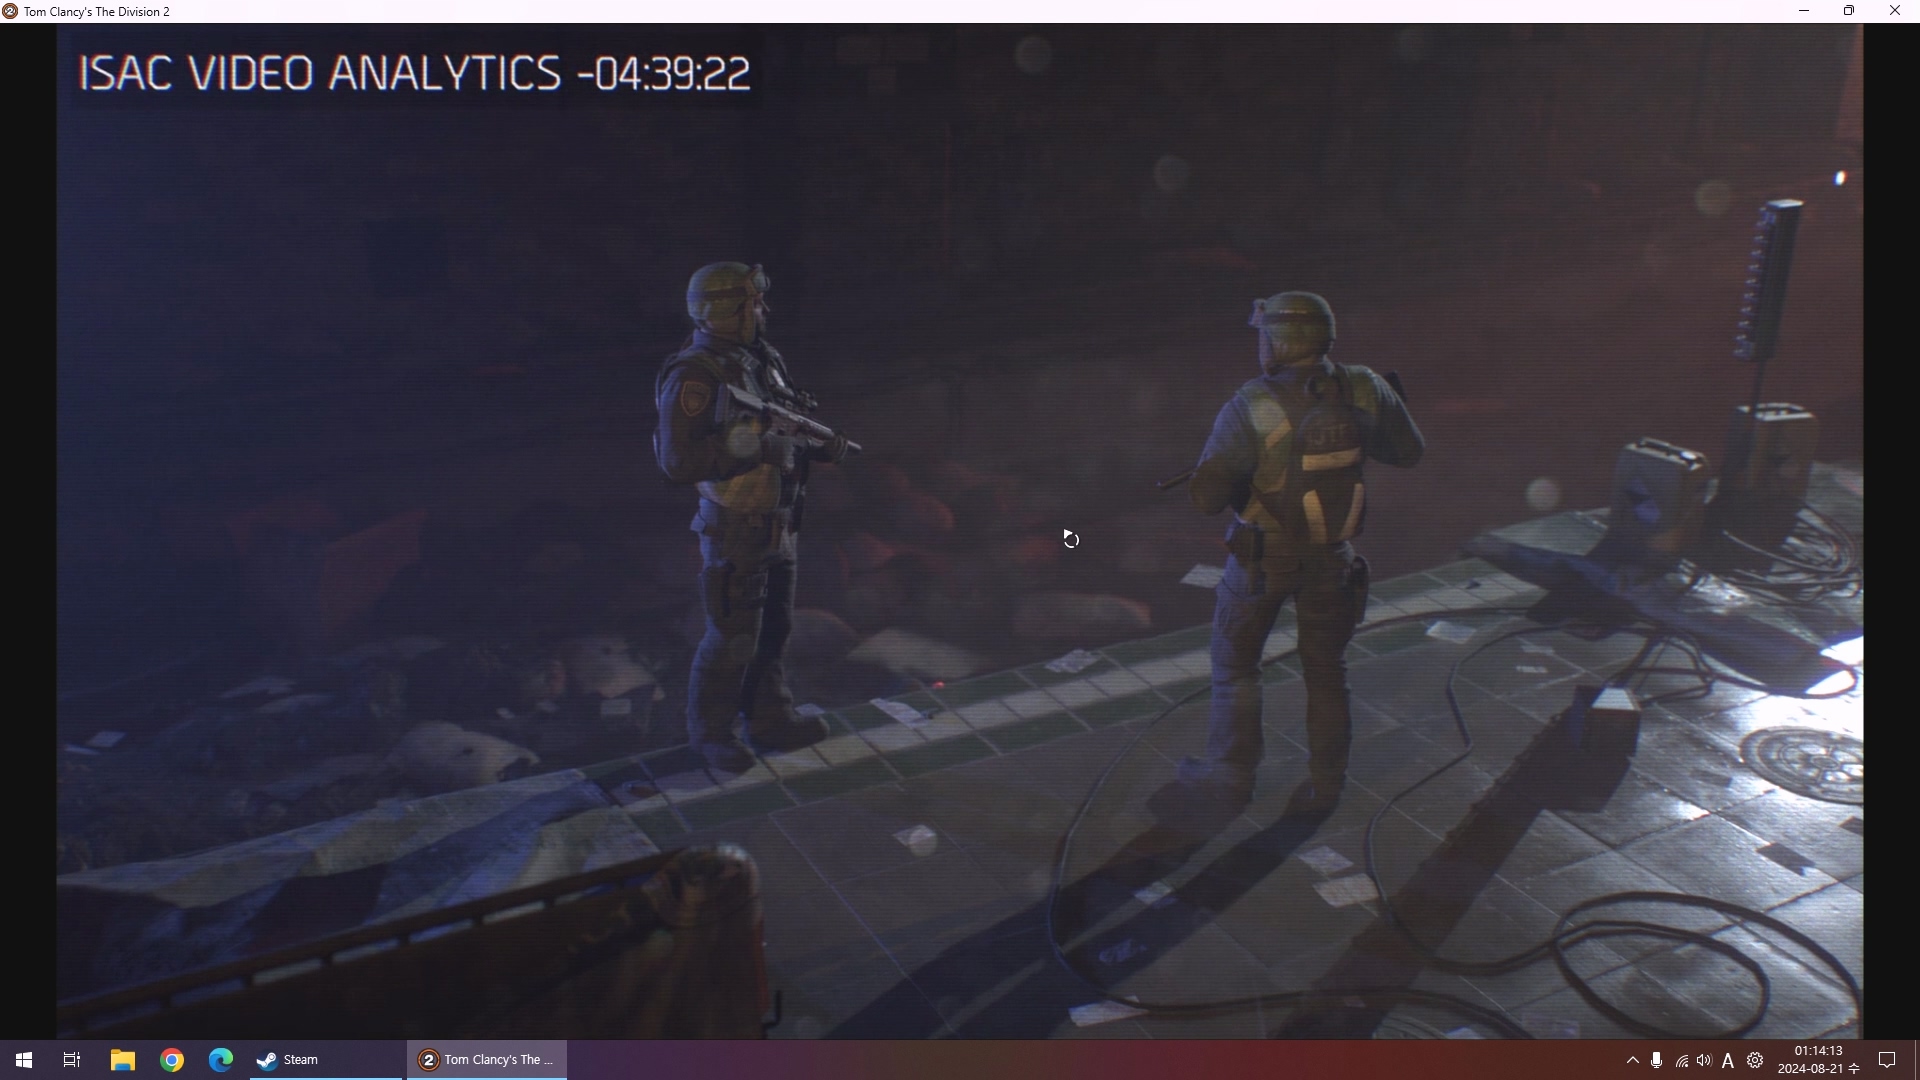Open Google Chrome from the taskbar
1920x1080 pixels.
pos(172,1060)
